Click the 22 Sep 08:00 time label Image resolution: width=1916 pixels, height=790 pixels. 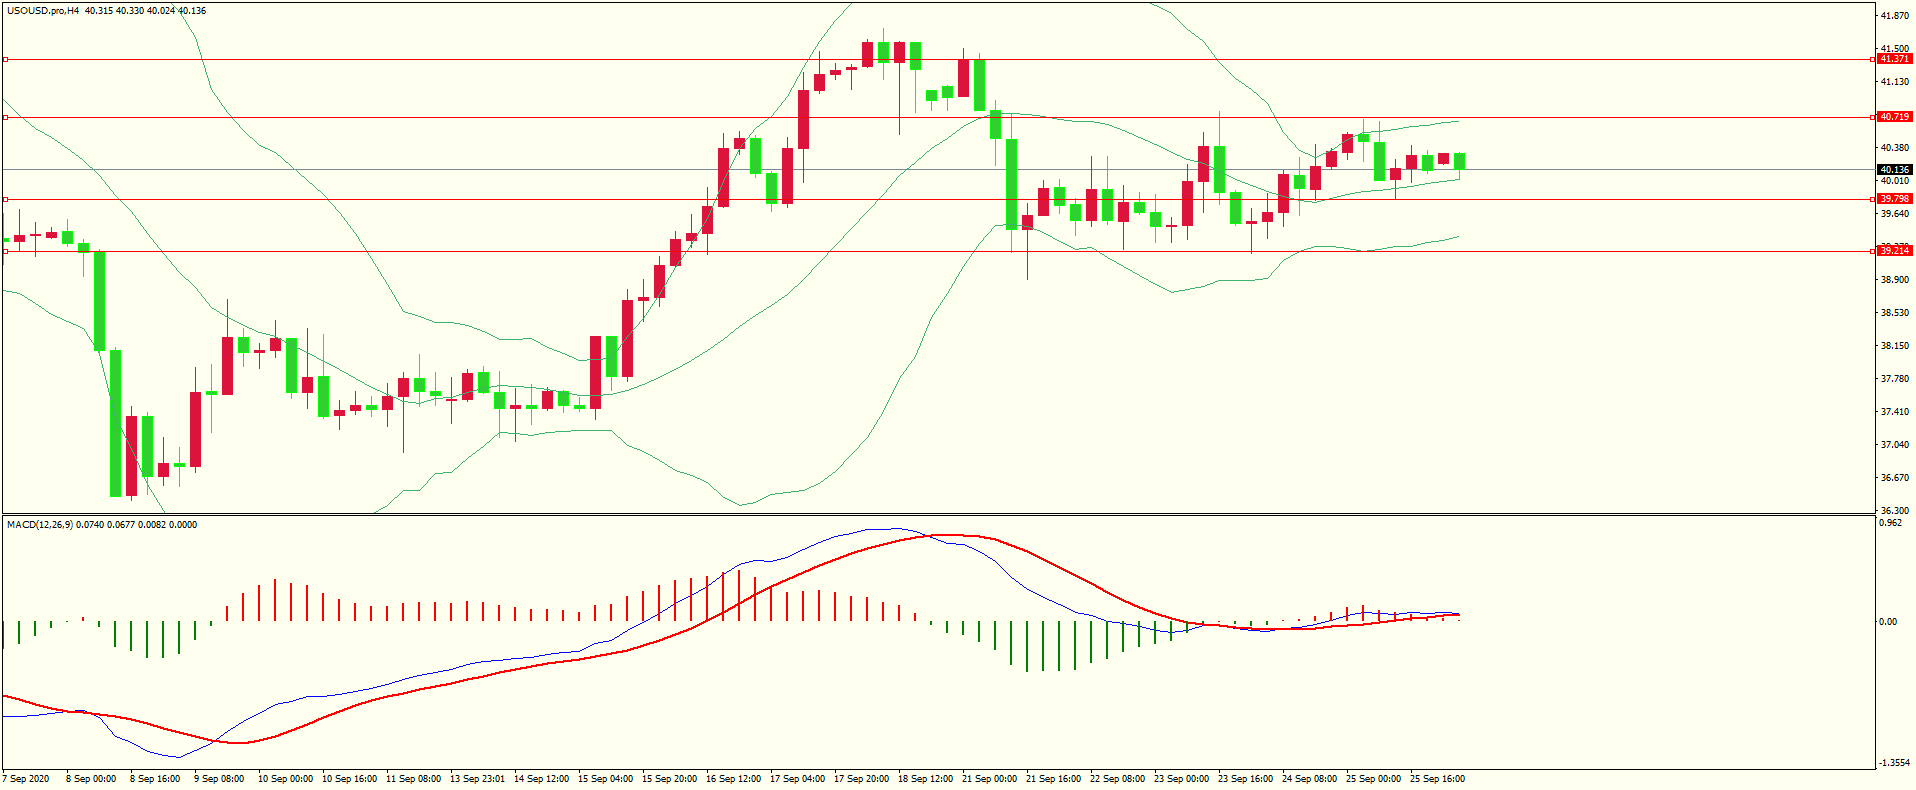[x=1117, y=779]
